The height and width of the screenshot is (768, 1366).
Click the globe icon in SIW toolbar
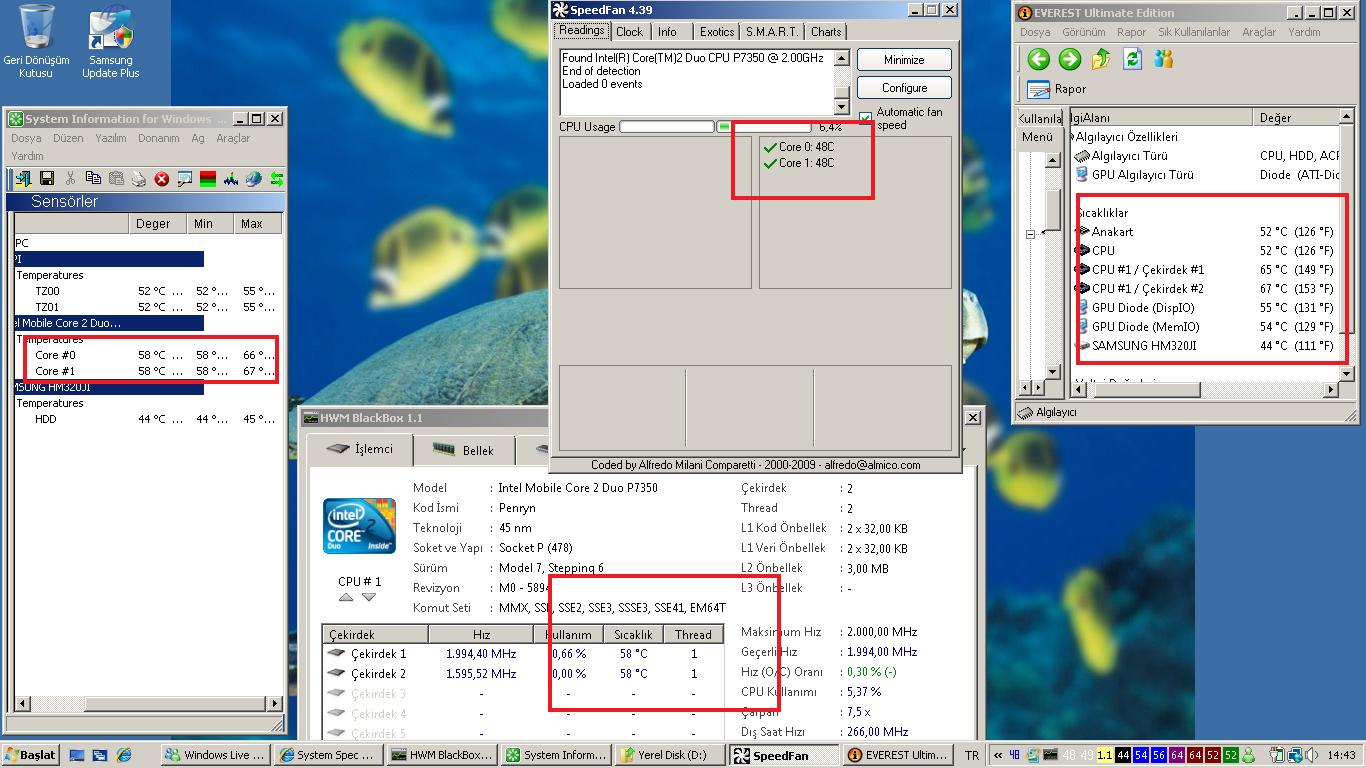tap(254, 179)
